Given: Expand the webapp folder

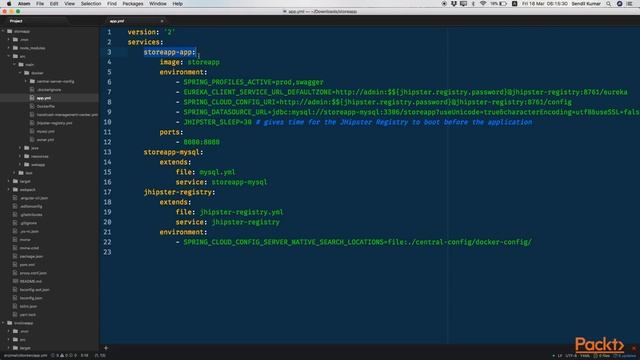Looking at the screenshot, I should coord(20,164).
